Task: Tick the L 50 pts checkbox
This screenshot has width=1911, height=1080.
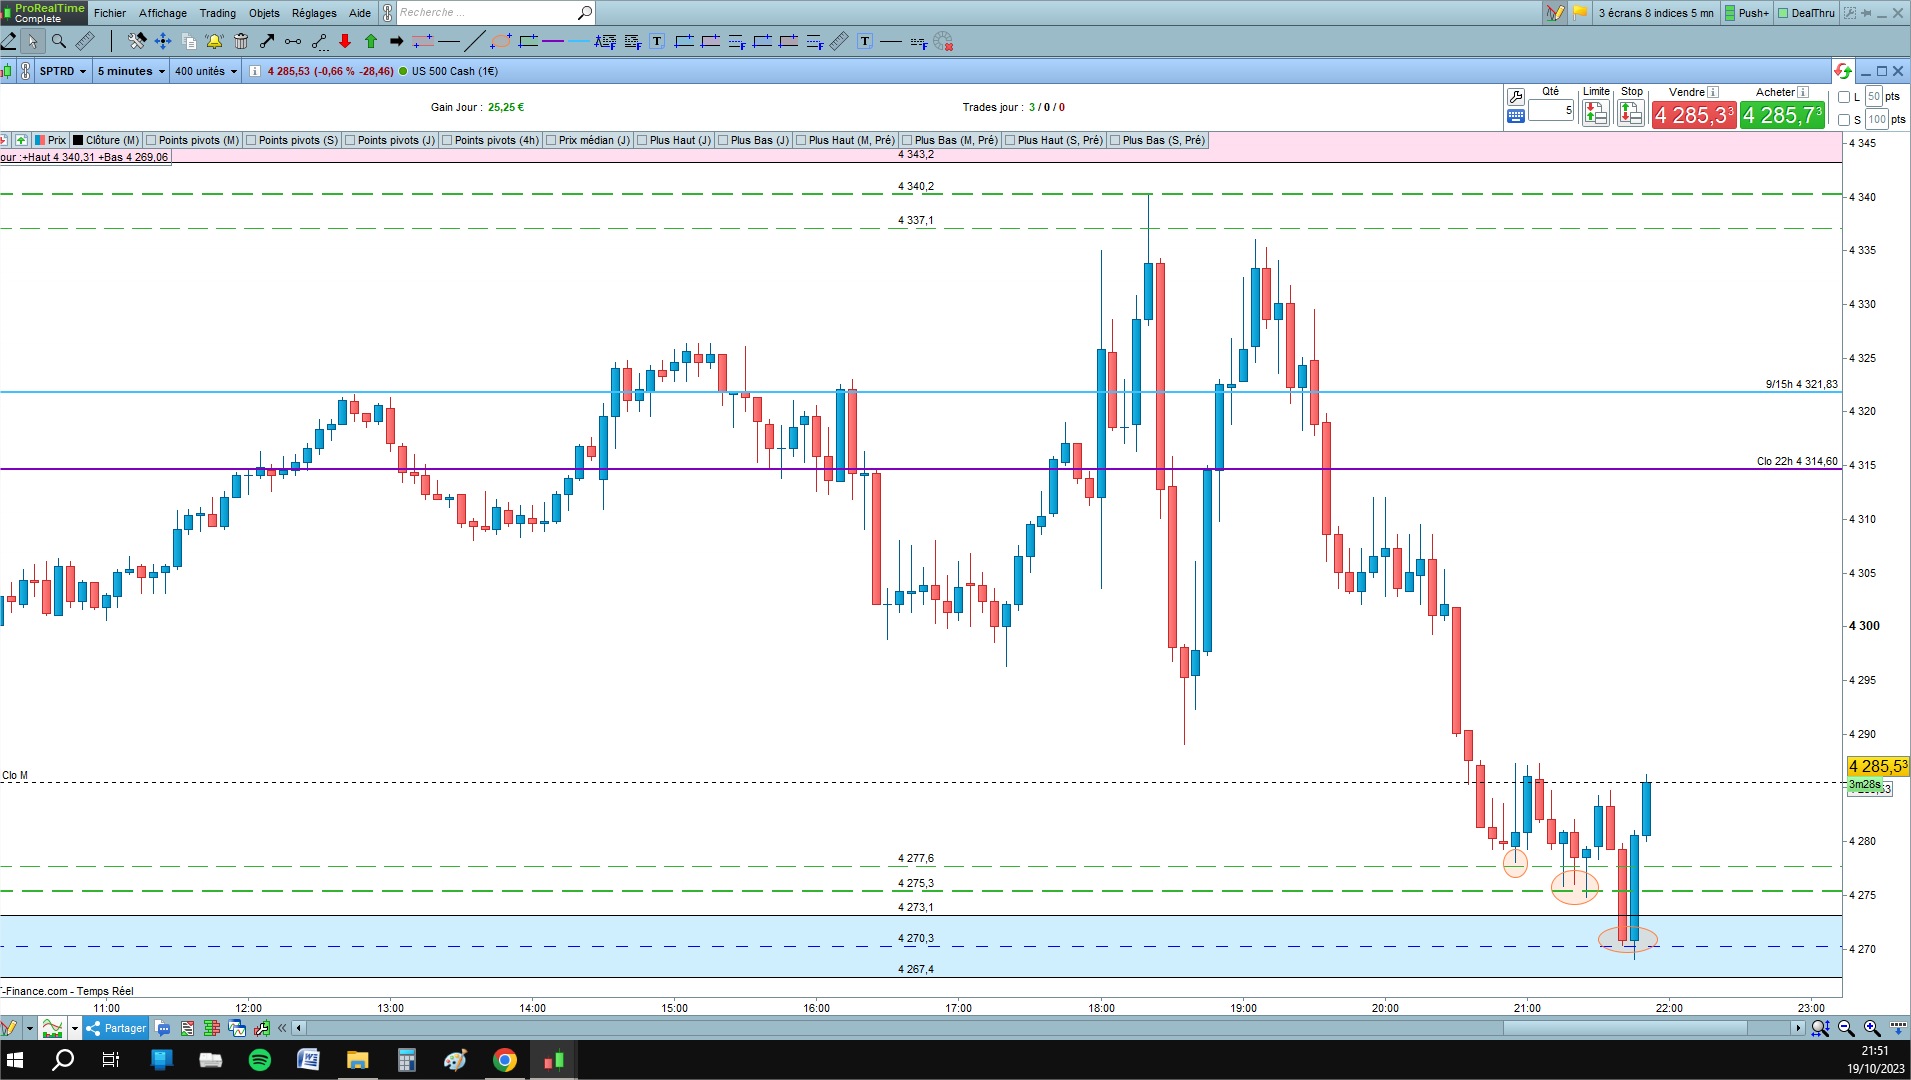Action: click(x=1844, y=97)
